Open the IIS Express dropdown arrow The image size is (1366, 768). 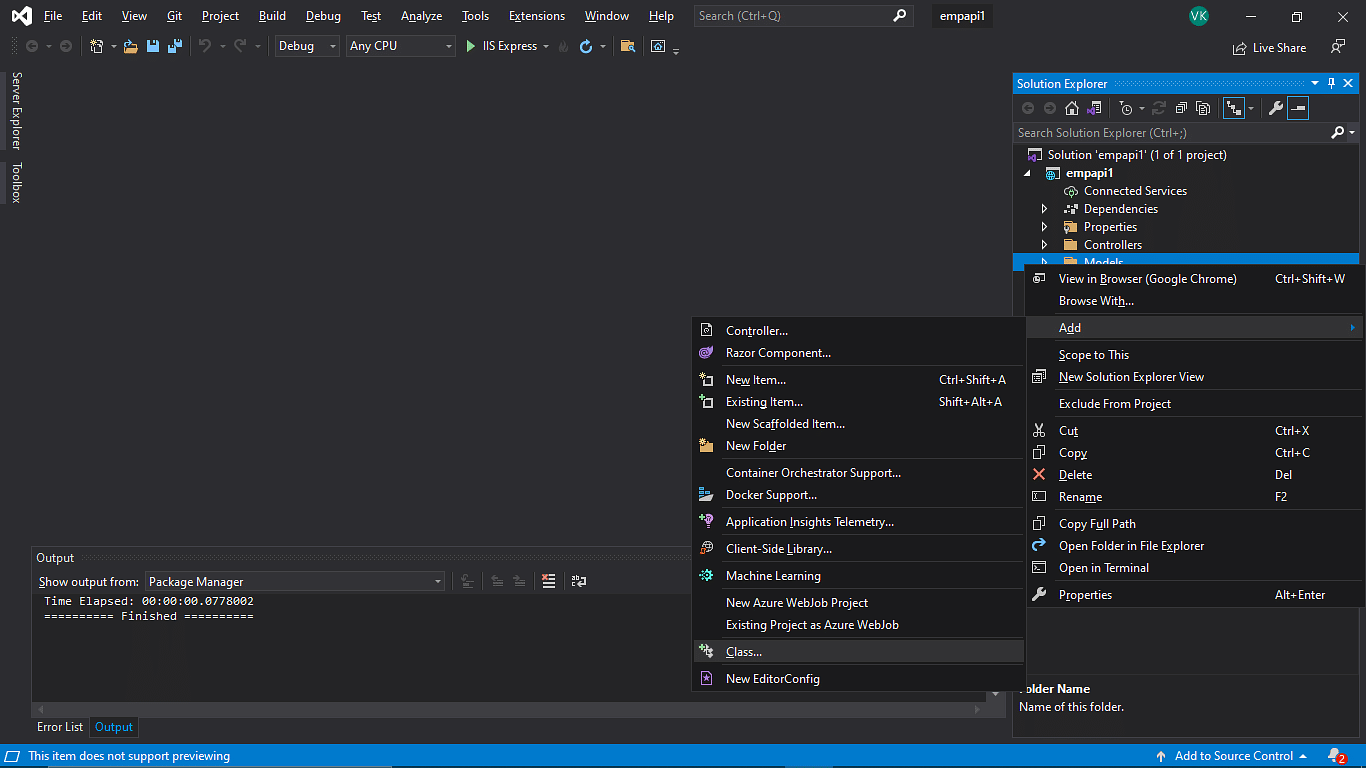pyautogui.click(x=546, y=46)
